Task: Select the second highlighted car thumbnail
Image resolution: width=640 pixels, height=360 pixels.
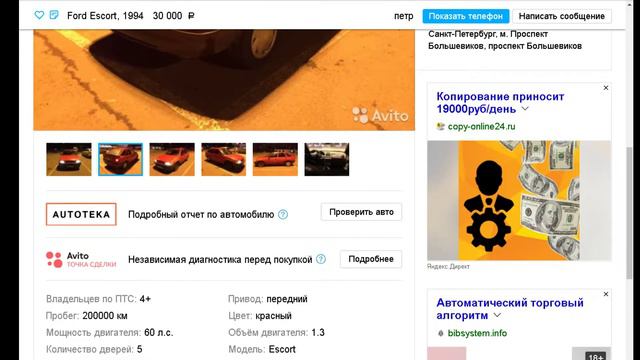Action: coord(120,160)
